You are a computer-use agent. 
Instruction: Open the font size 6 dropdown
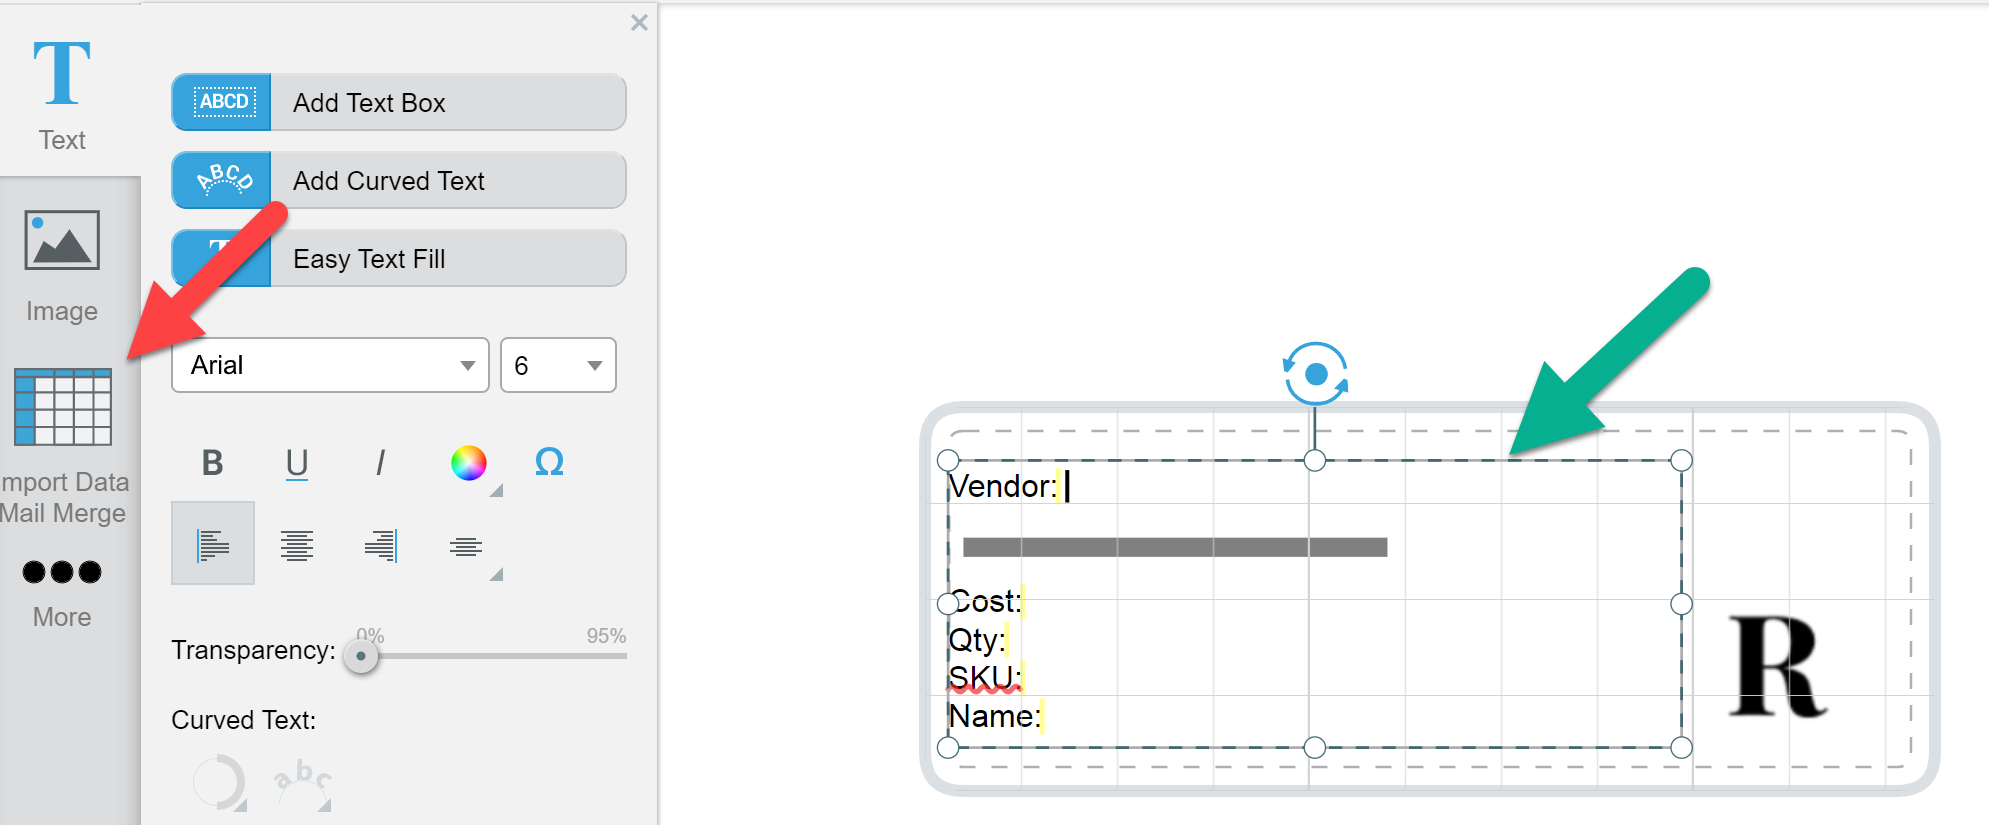tap(558, 365)
